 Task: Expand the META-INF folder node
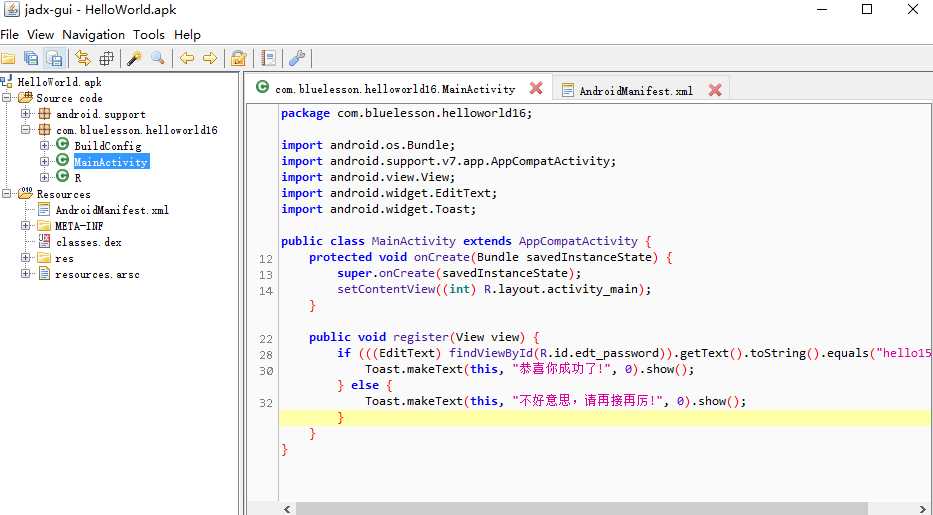[26, 226]
